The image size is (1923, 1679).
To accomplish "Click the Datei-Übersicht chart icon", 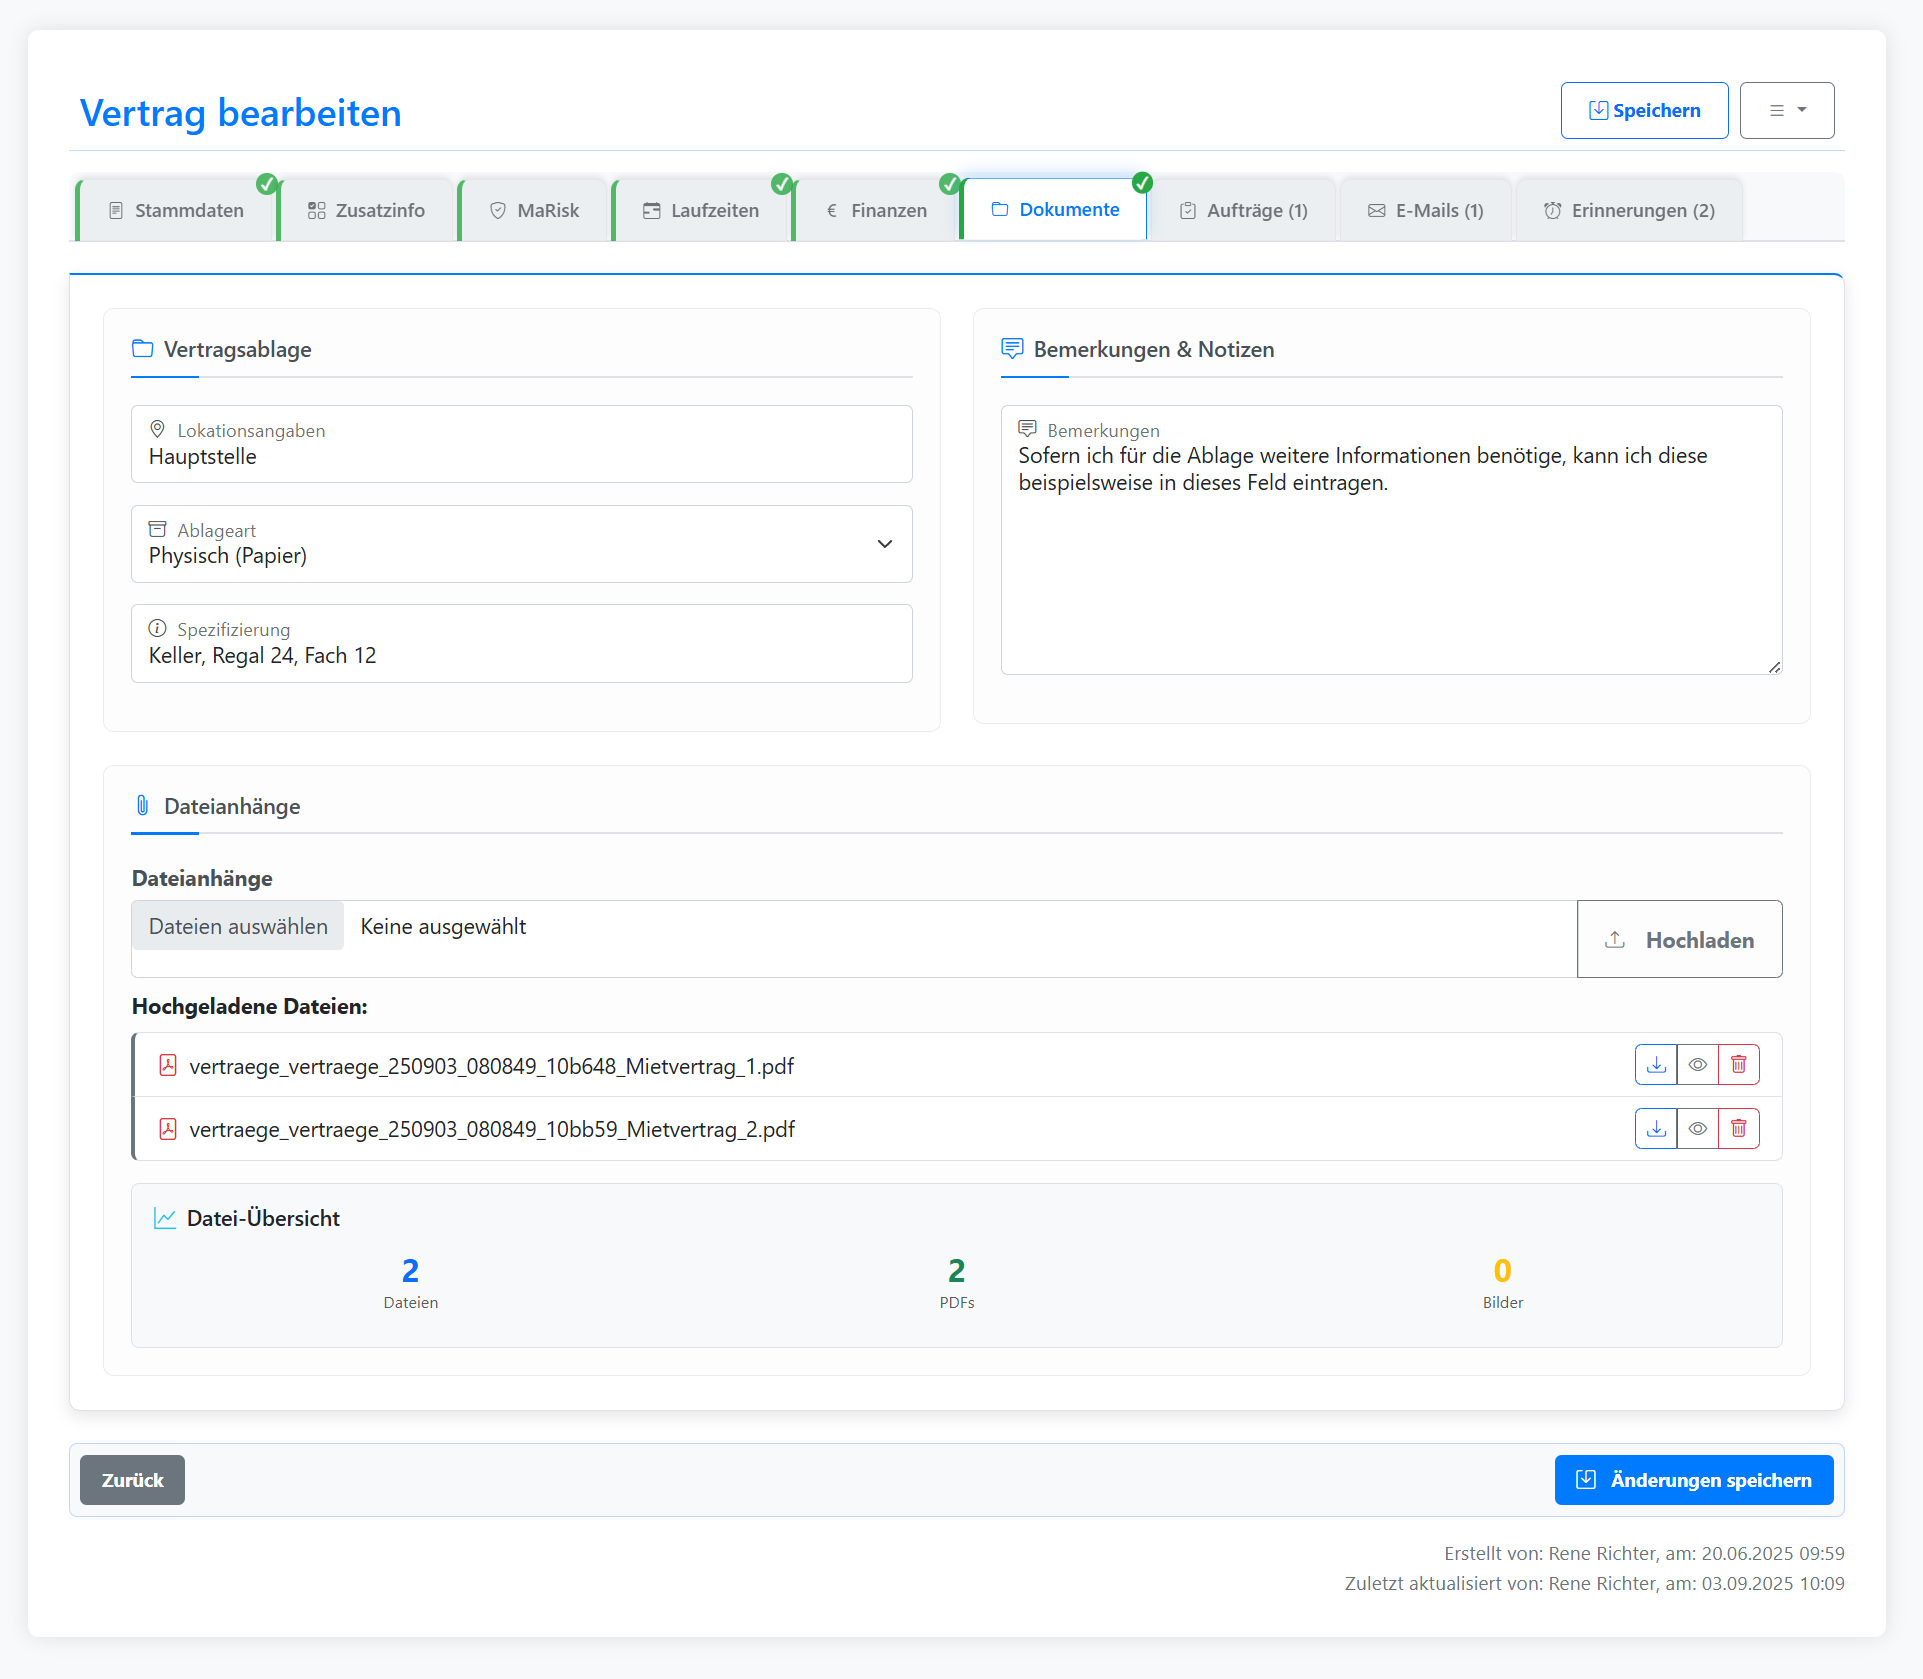I will click(x=165, y=1218).
